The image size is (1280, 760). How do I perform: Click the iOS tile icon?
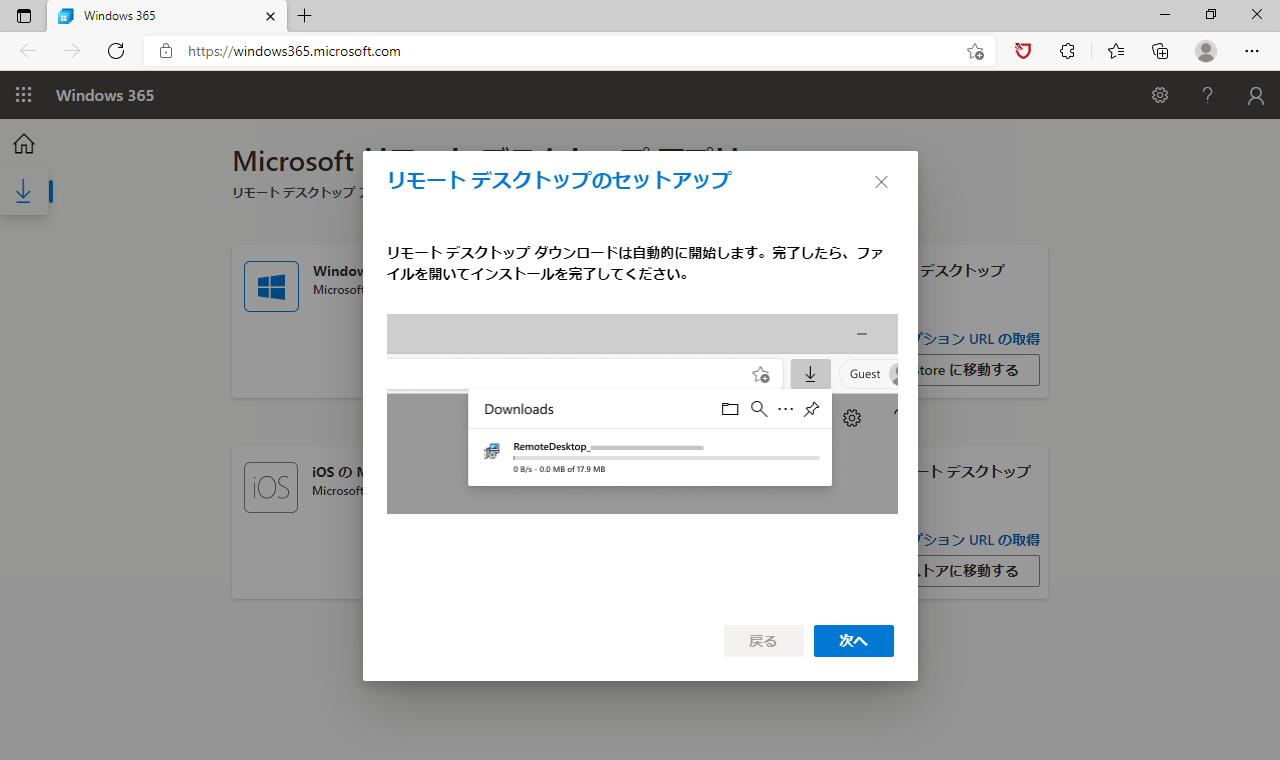tap(271, 488)
